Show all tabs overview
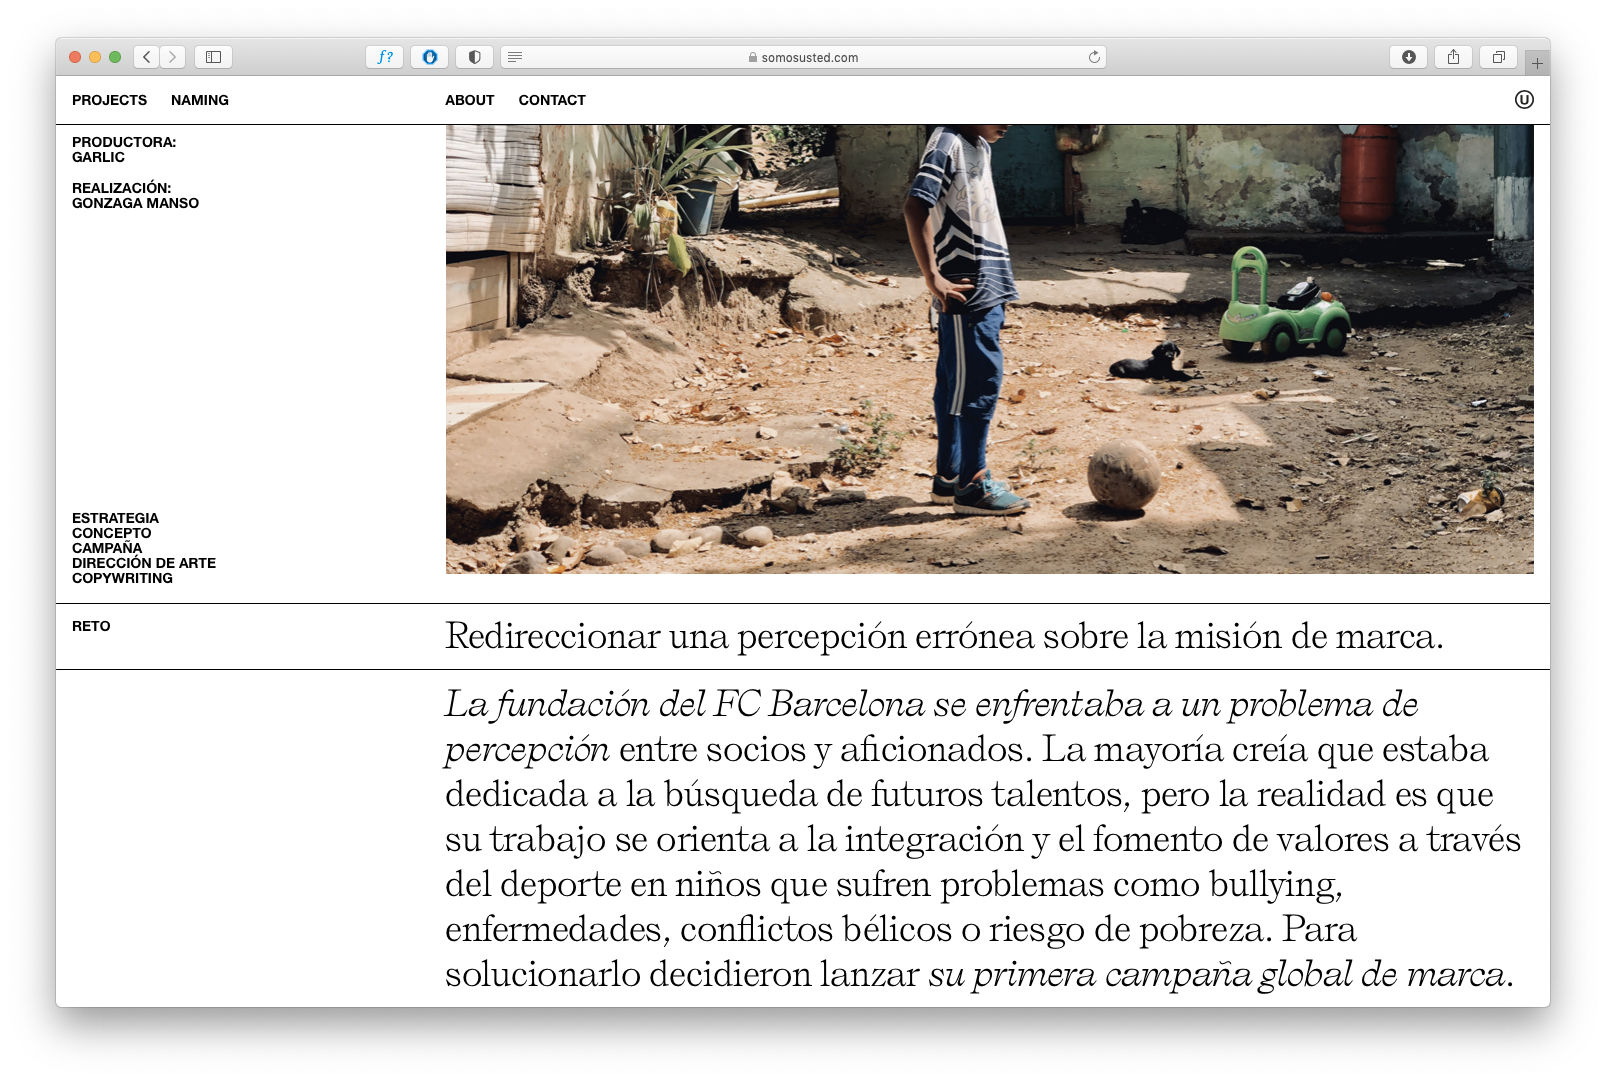This screenshot has height=1081, width=1606. click(x=1498, y=57)
